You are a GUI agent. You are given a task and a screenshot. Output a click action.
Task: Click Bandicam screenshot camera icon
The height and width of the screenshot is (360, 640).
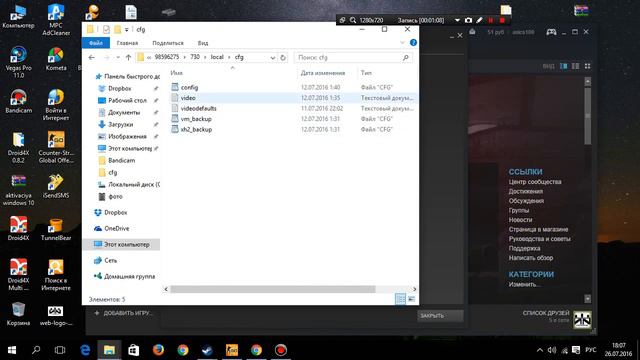pos(468,20)
